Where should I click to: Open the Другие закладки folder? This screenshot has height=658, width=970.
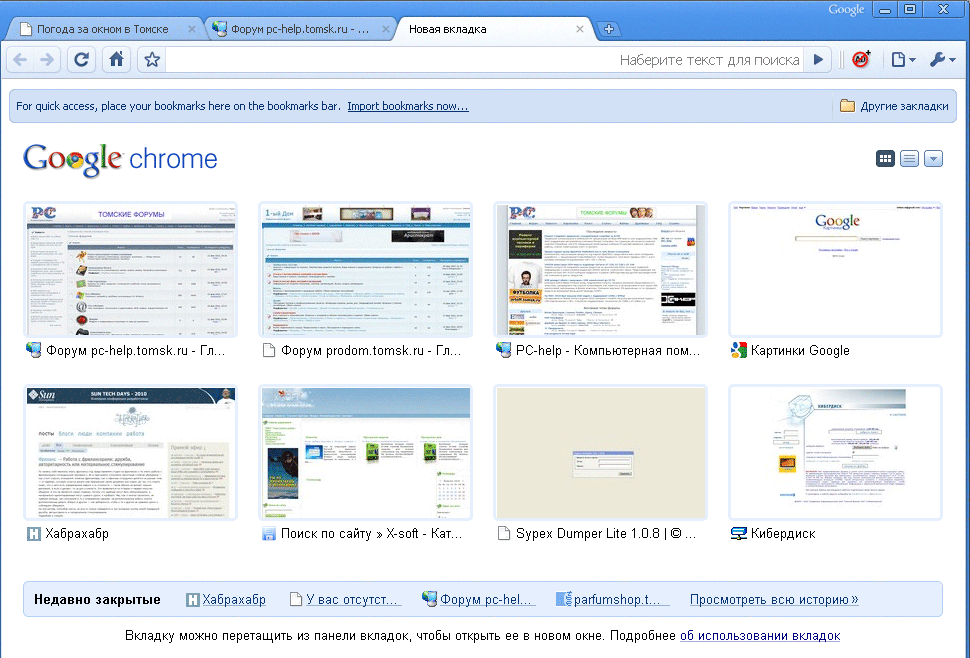pyautogui.click(x=893, y=106)
